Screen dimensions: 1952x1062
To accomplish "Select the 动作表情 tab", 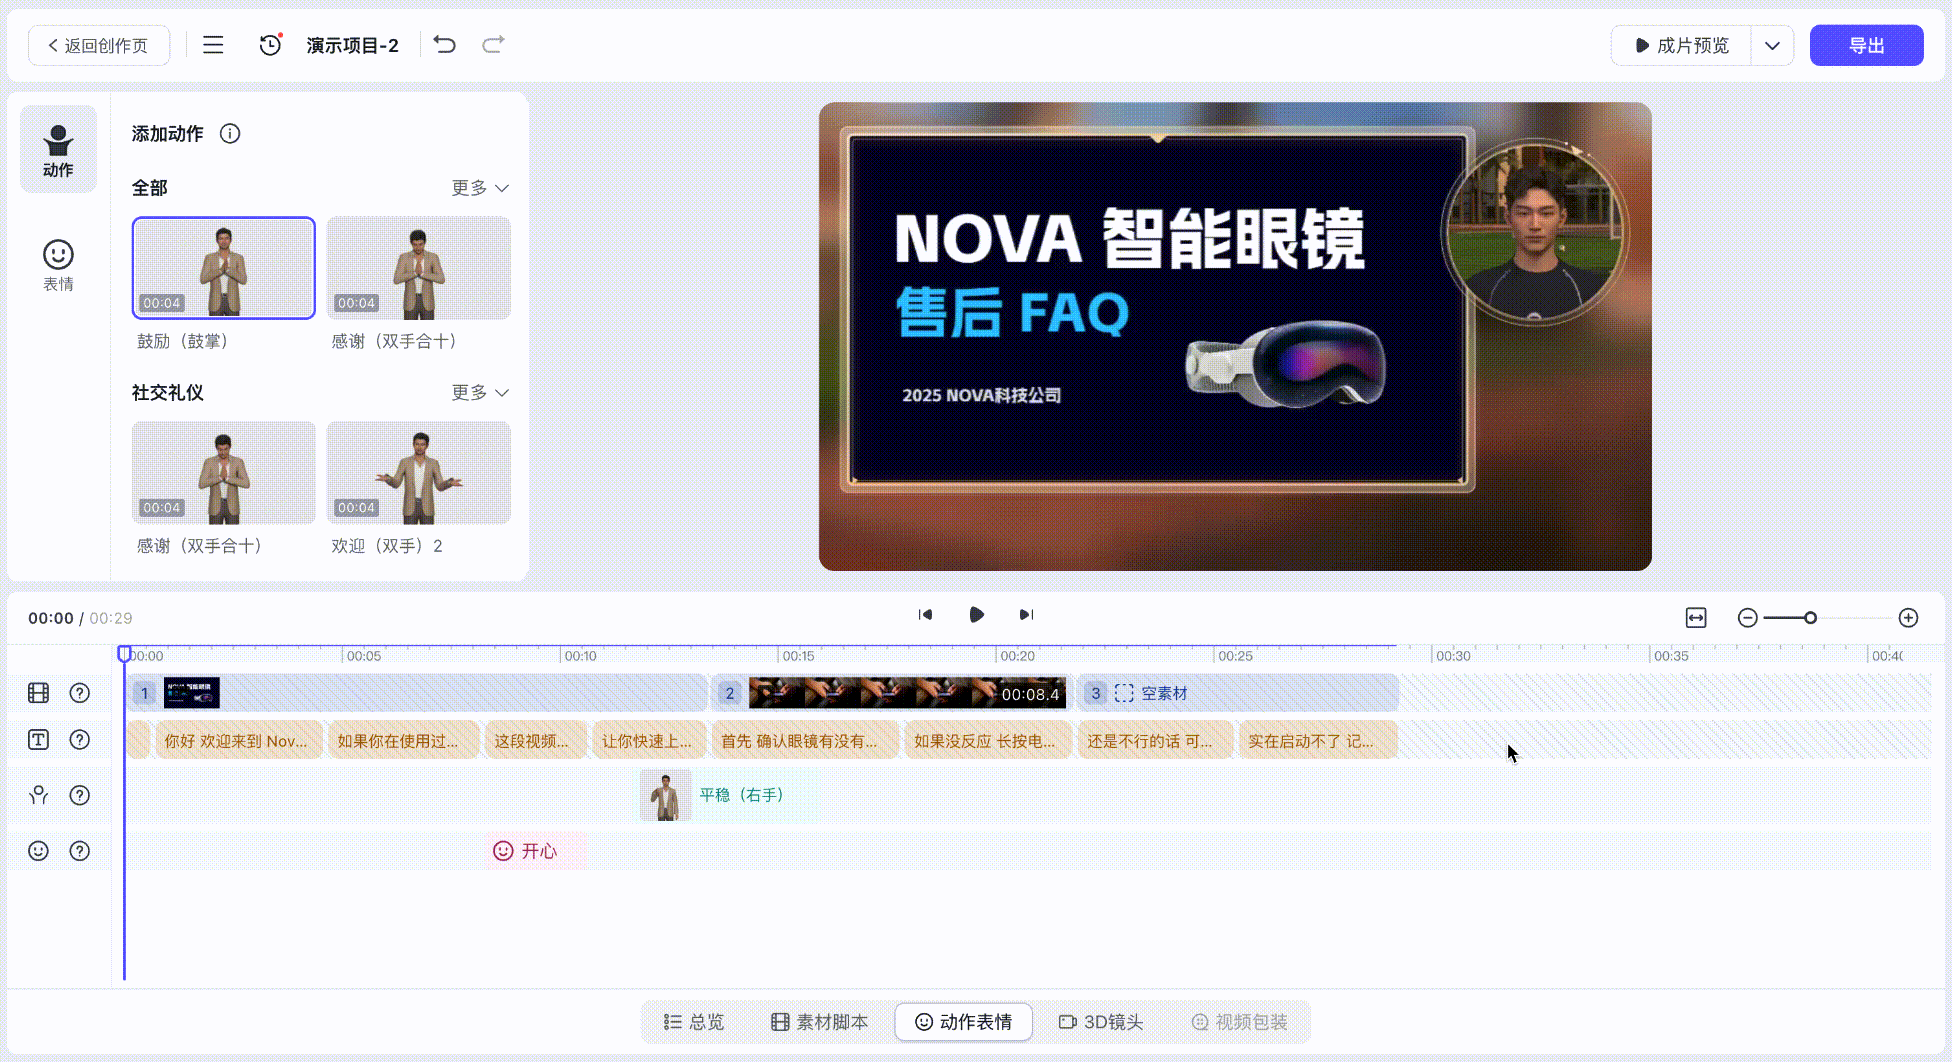I will [964, 1022].
